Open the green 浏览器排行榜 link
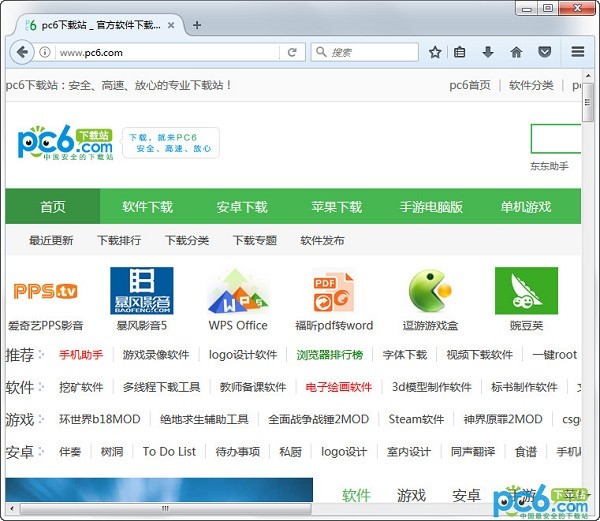 (x=329, y=355)
